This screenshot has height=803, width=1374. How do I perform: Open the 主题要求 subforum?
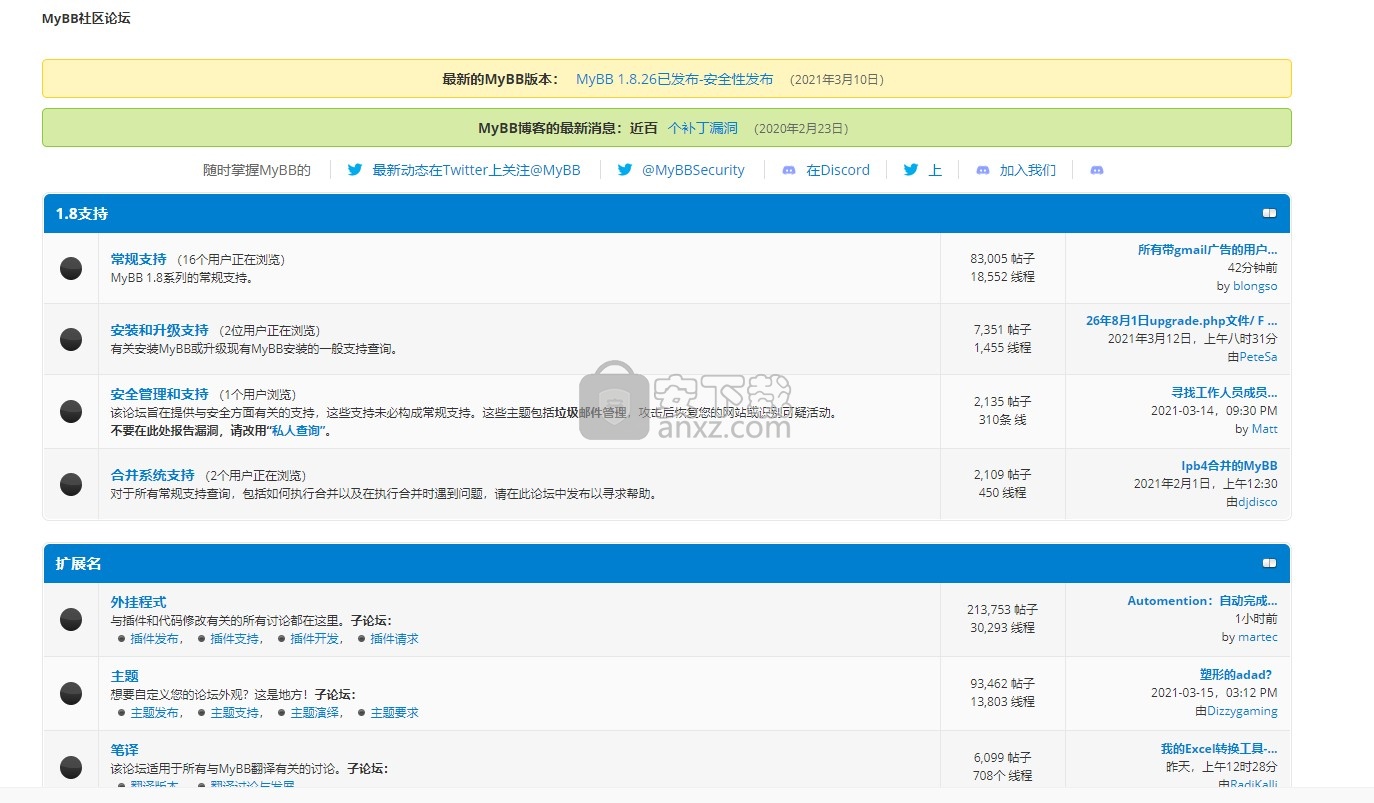pos(395,713)
